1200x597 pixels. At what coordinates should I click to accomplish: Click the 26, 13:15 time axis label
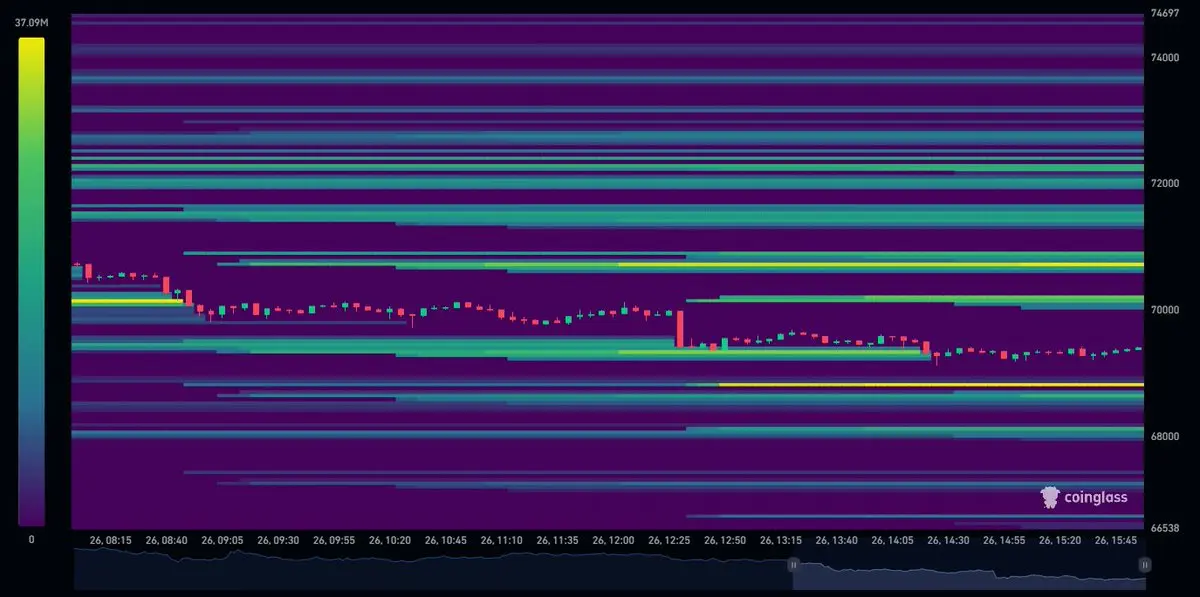(x=781, y=540)
